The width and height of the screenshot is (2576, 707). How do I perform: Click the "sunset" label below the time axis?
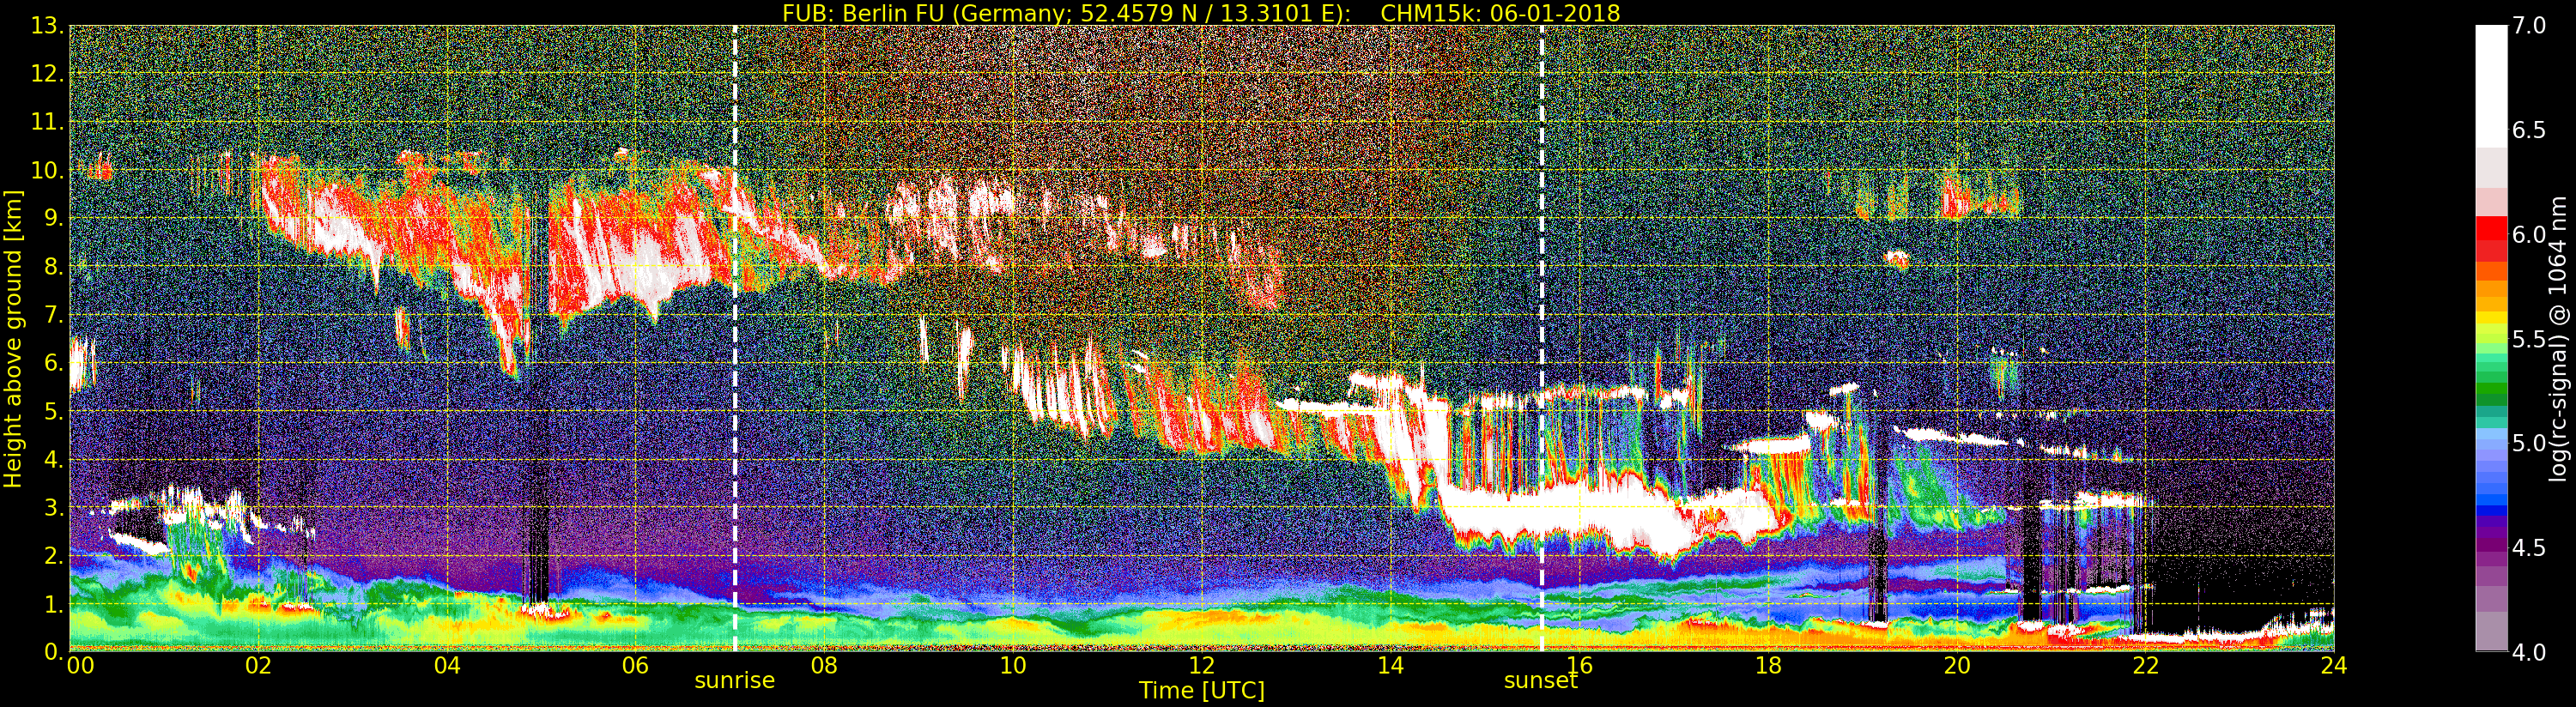tap(1541, 680)
